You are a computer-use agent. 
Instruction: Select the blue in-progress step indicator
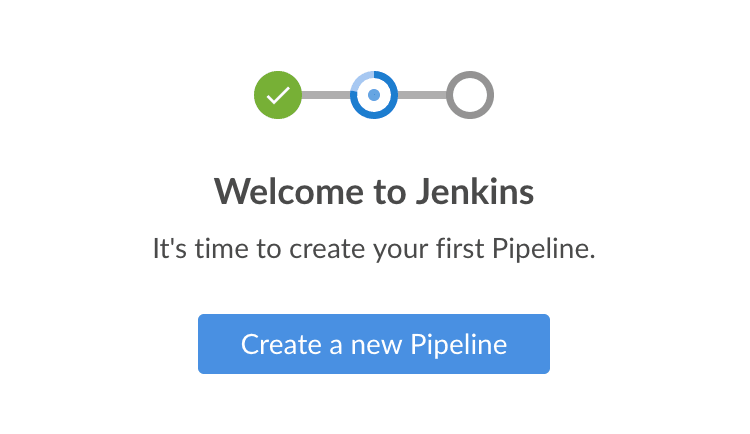pyautogui.click(x=374, y=95)
